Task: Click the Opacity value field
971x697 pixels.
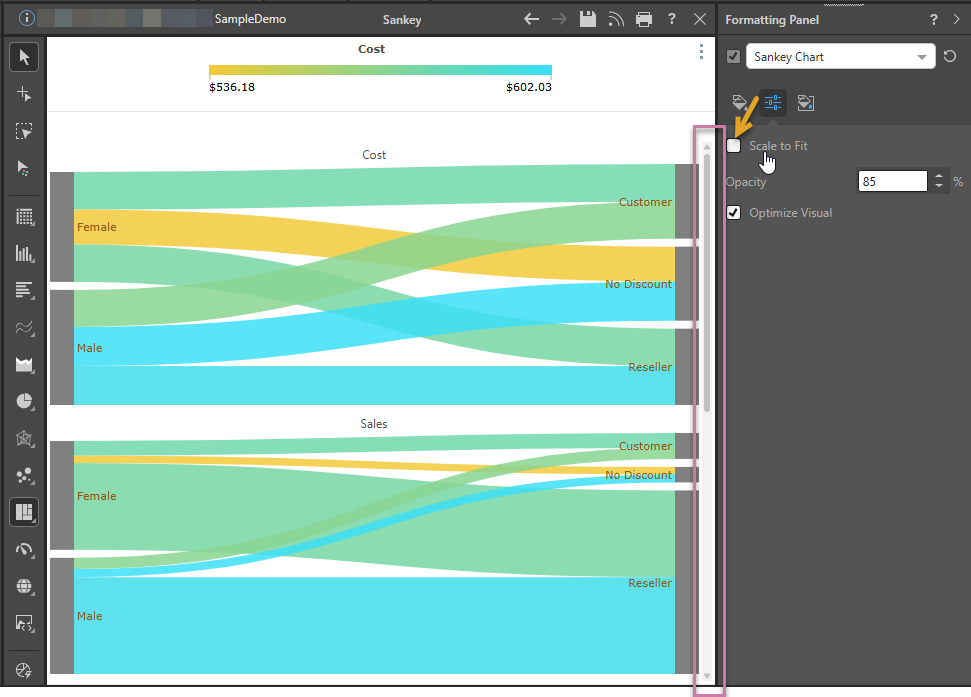Action: [892, 181]
